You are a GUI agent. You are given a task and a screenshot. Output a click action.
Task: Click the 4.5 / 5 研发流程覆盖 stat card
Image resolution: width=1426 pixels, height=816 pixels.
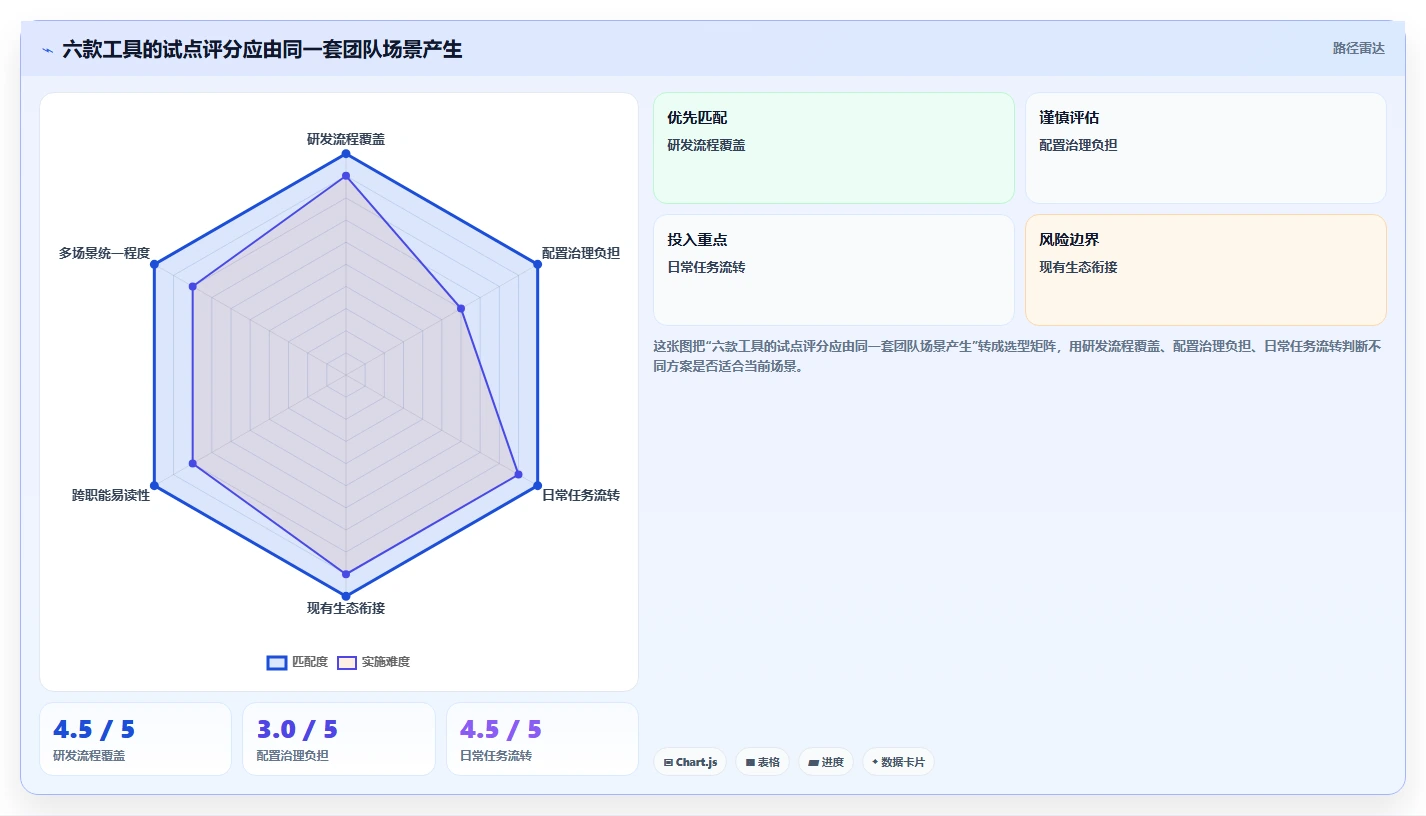pyautogui.click(x=135, y=739)
